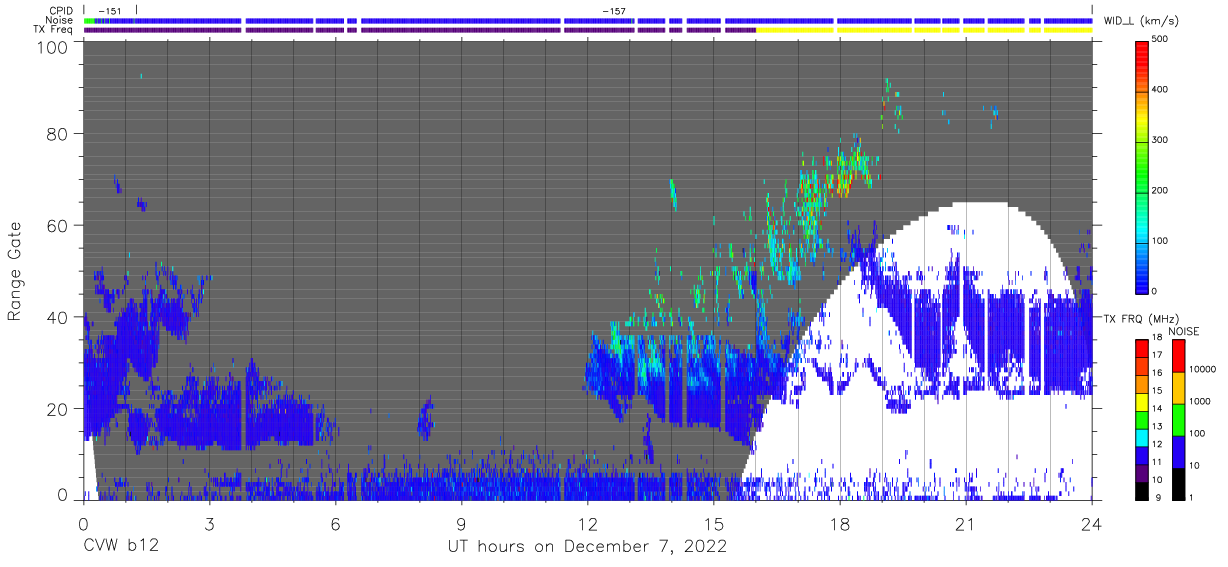This screenshot has height=567, width=1228.
Task: Click the 40 tick on Range Gate axis
Action: (58, 317)
